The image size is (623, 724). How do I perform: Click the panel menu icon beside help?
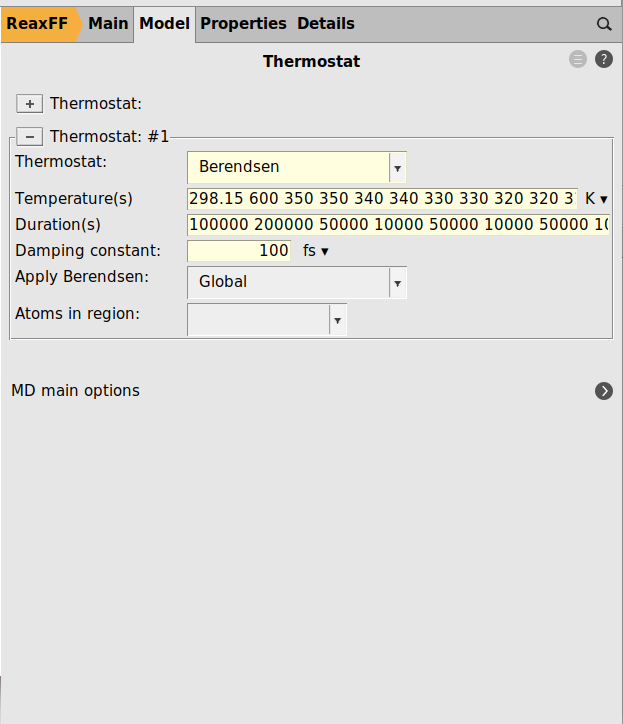[x=578, y=60]
